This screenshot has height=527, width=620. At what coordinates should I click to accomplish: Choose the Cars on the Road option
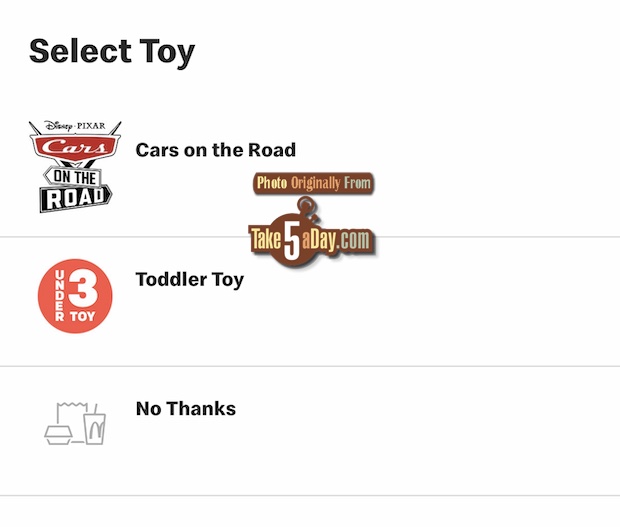coord(310,172)
